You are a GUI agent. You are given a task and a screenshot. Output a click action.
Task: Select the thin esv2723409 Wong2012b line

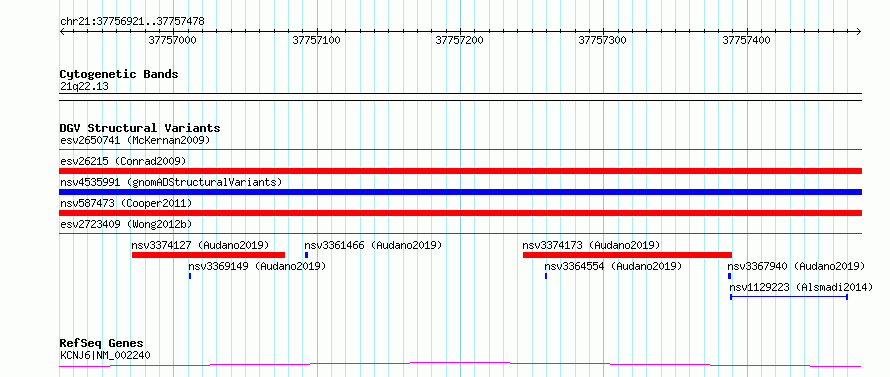coord(460,233)
